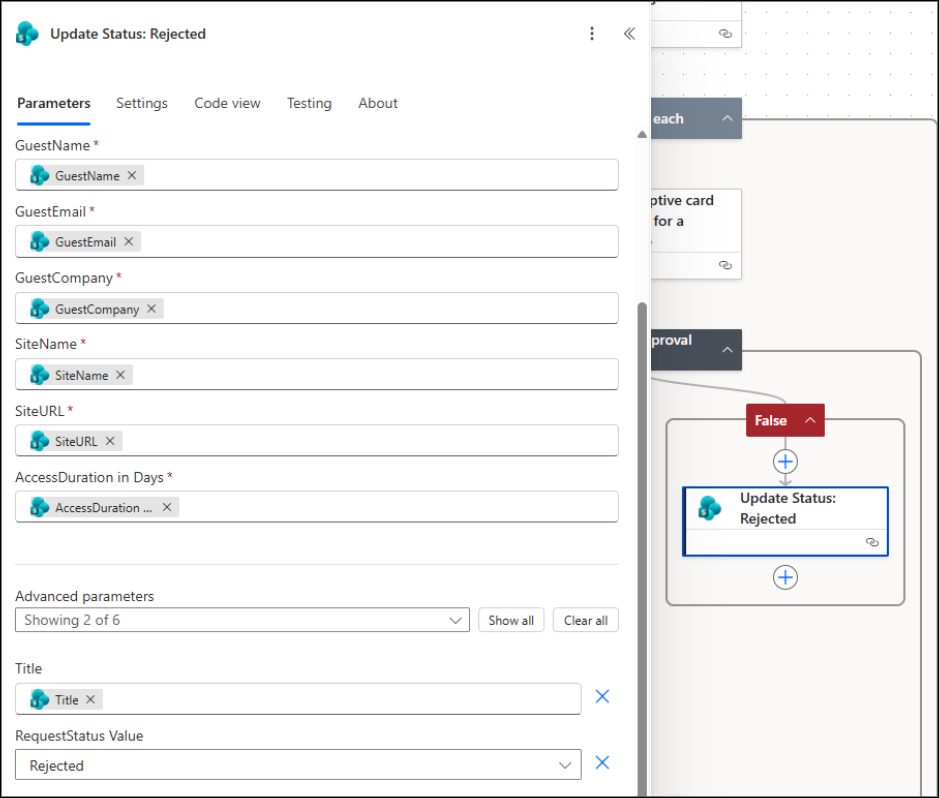Remove the GuestName token
The width and height of the screenshot is (939, 798).
click(x=131, y=175)
